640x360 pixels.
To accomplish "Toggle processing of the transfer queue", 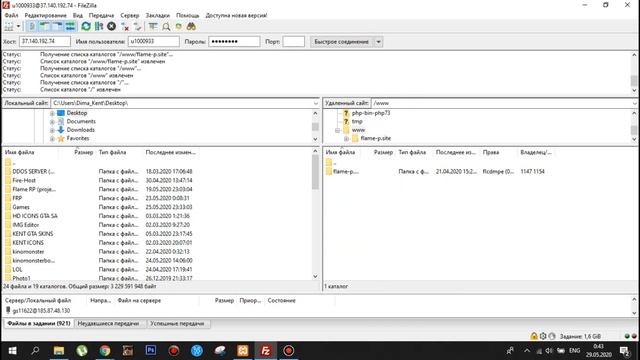I will tap(99, 27).
